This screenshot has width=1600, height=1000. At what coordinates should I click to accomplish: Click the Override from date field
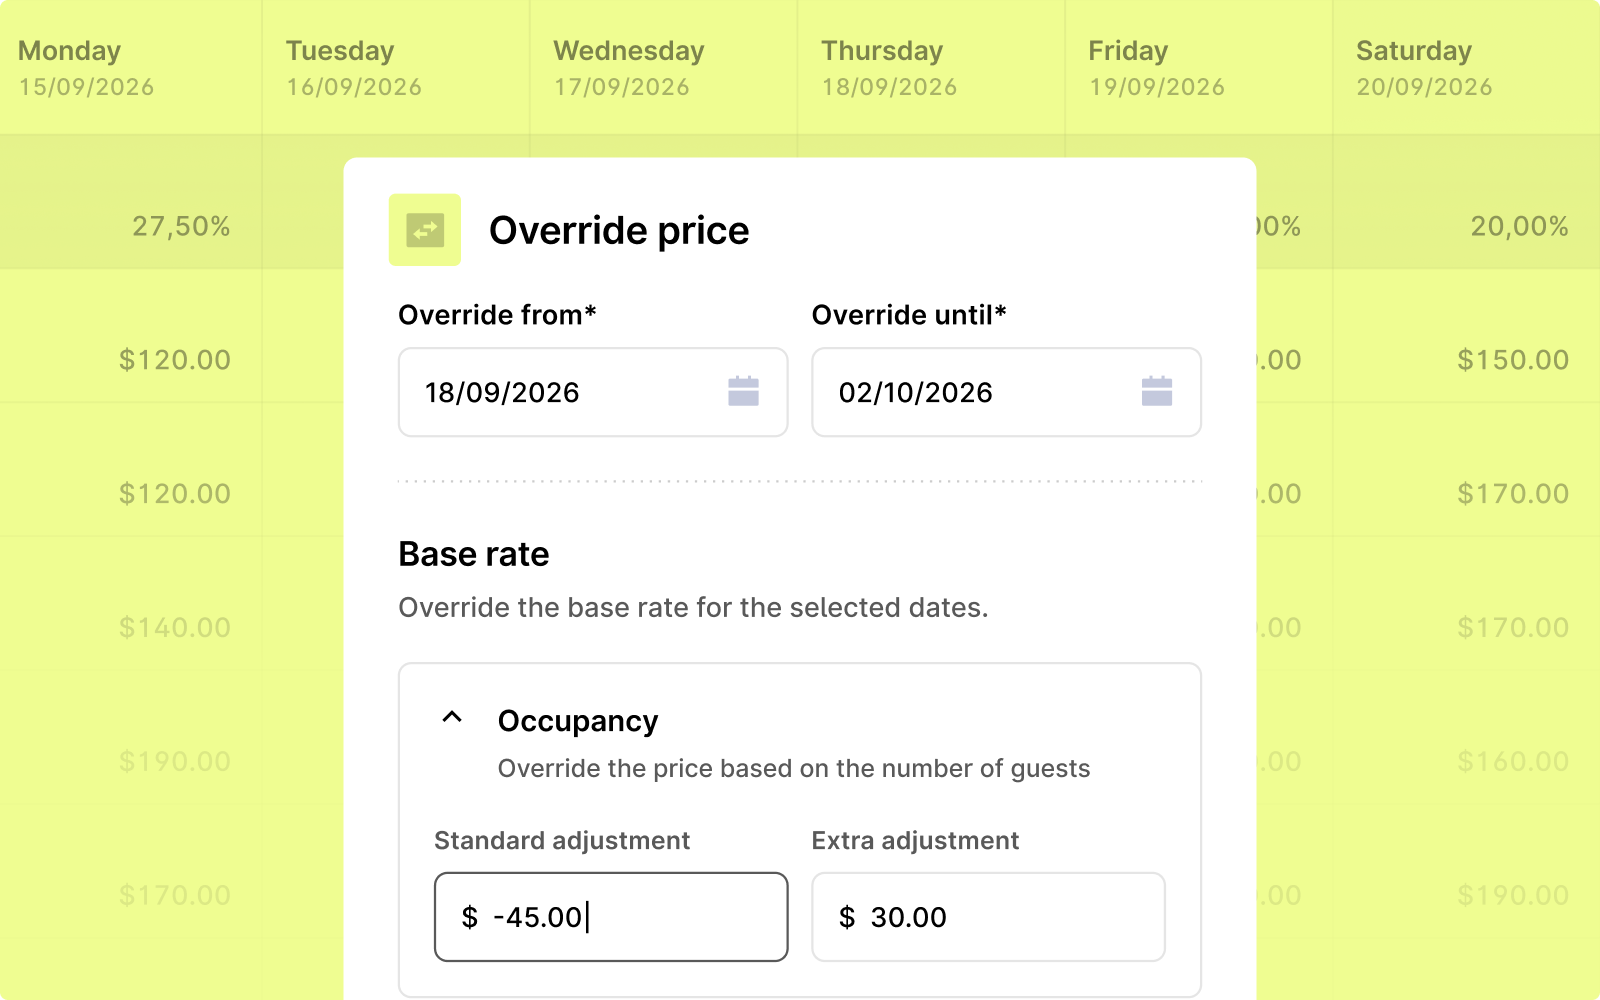[x=560, y=392]
